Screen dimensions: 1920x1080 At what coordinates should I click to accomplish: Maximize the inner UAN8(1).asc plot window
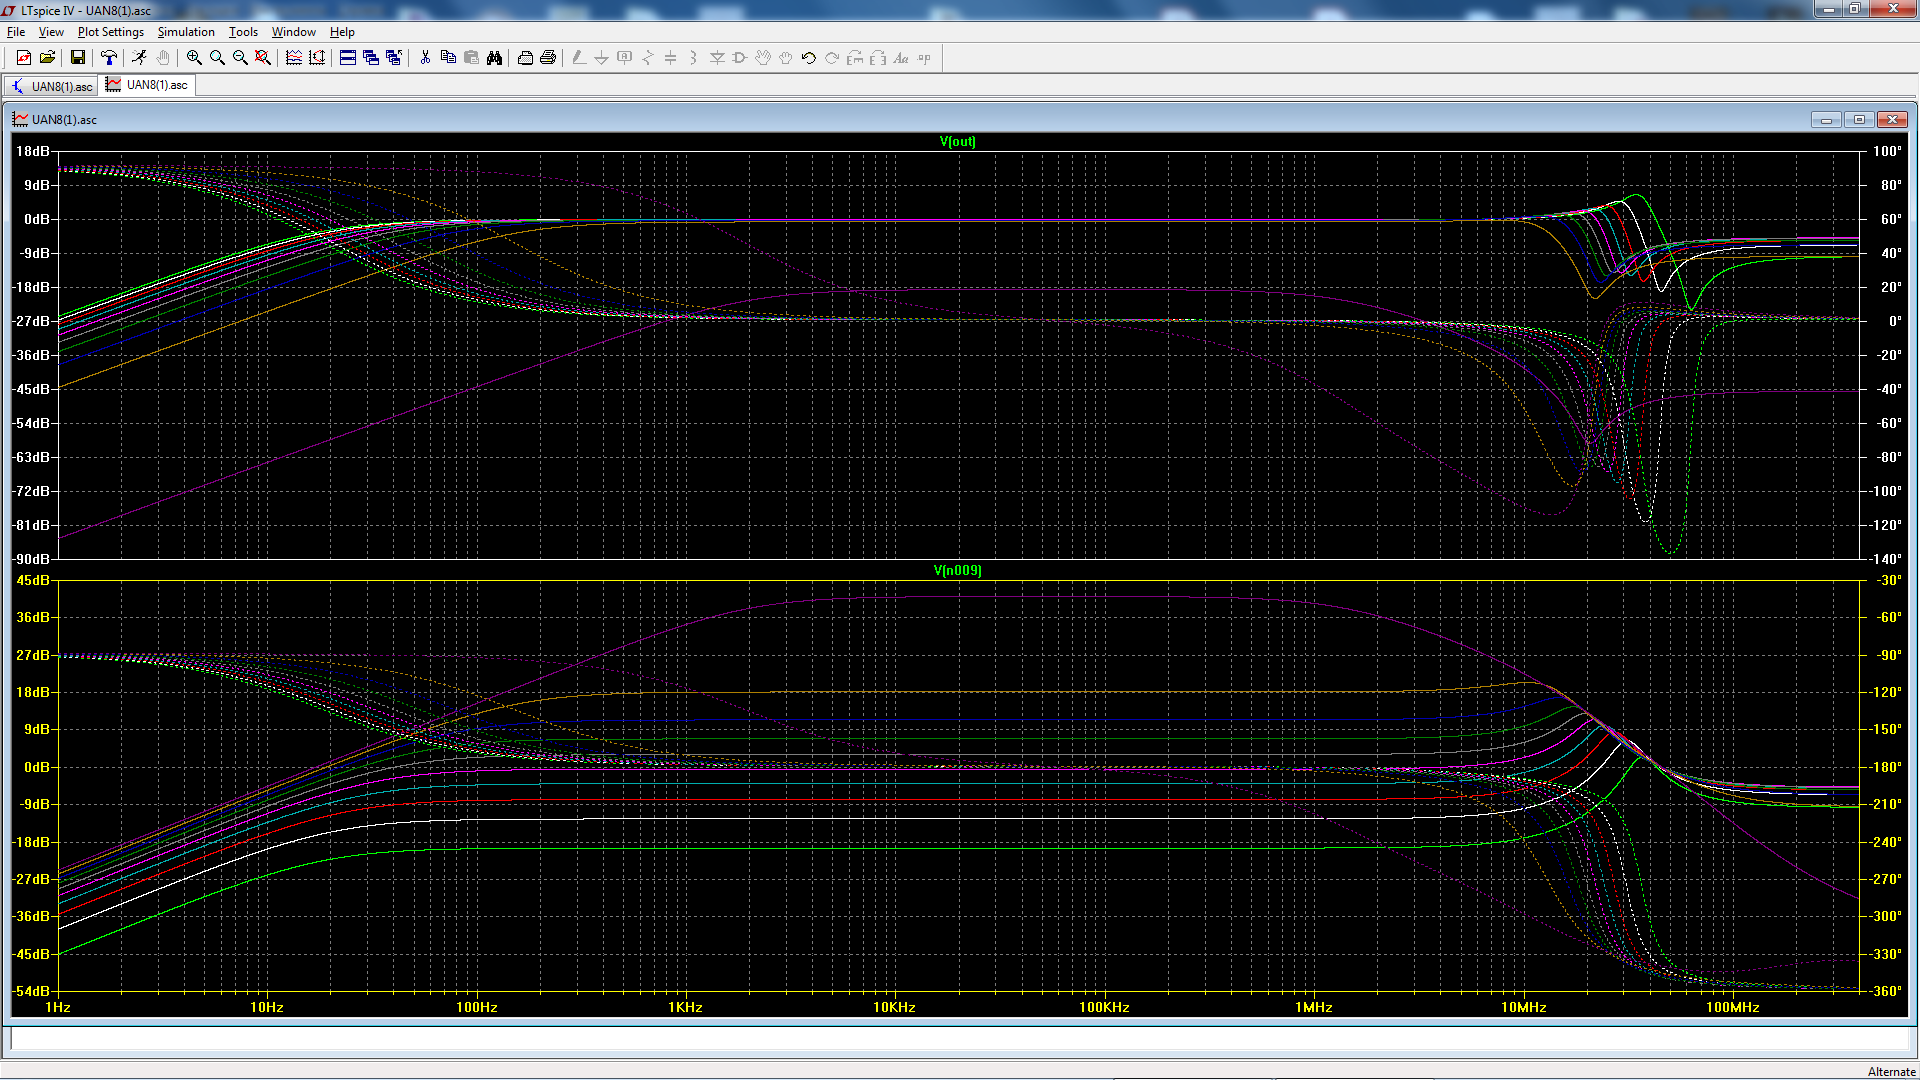(x=1859, y=119)
